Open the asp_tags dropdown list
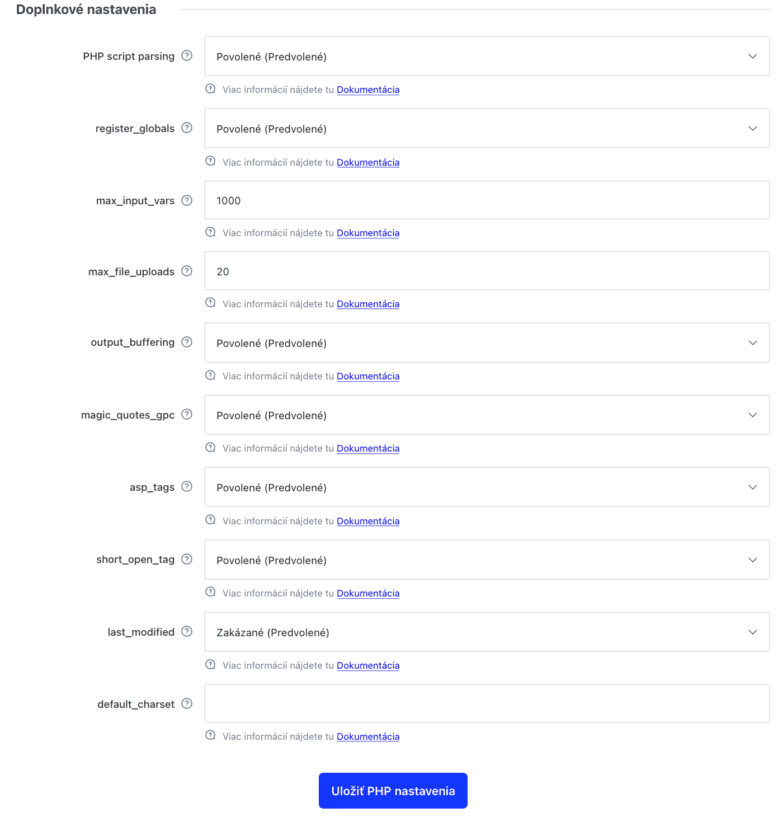783x817 pixels. point(487,487)
